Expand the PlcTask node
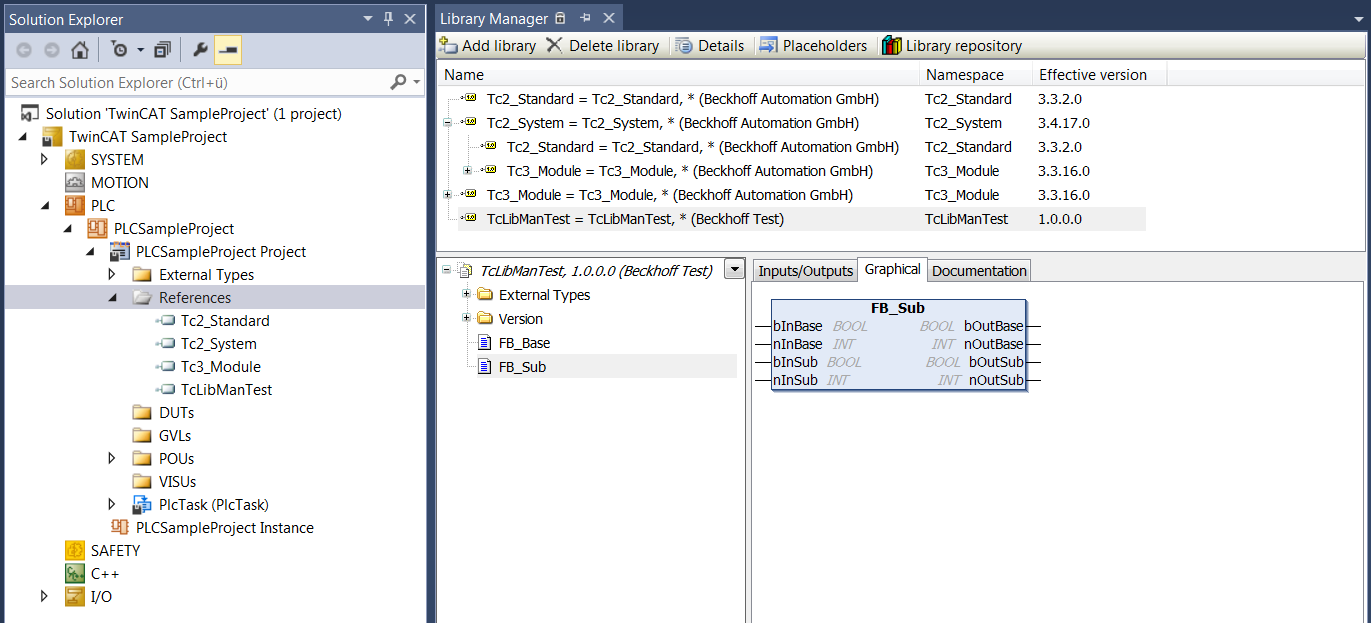 pos(112,504)
